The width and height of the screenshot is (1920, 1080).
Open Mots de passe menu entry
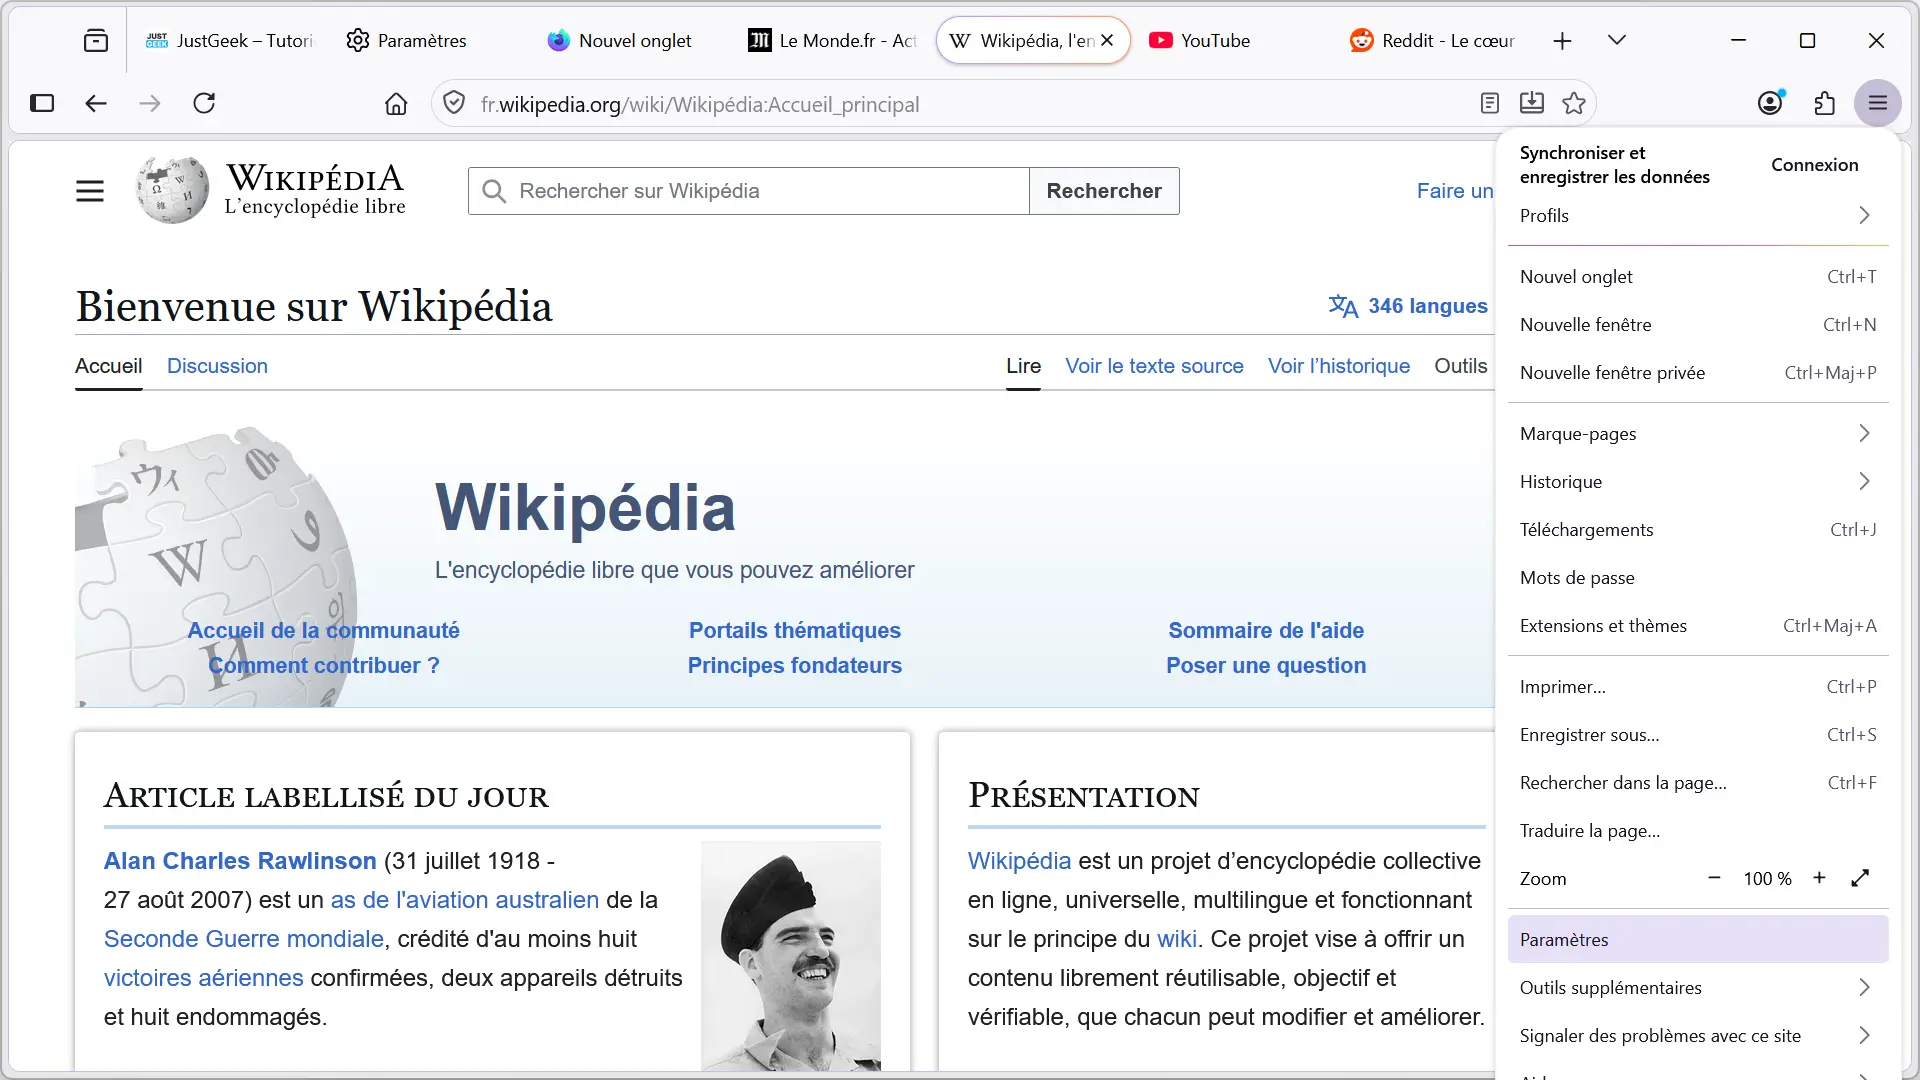point(1697,578)
